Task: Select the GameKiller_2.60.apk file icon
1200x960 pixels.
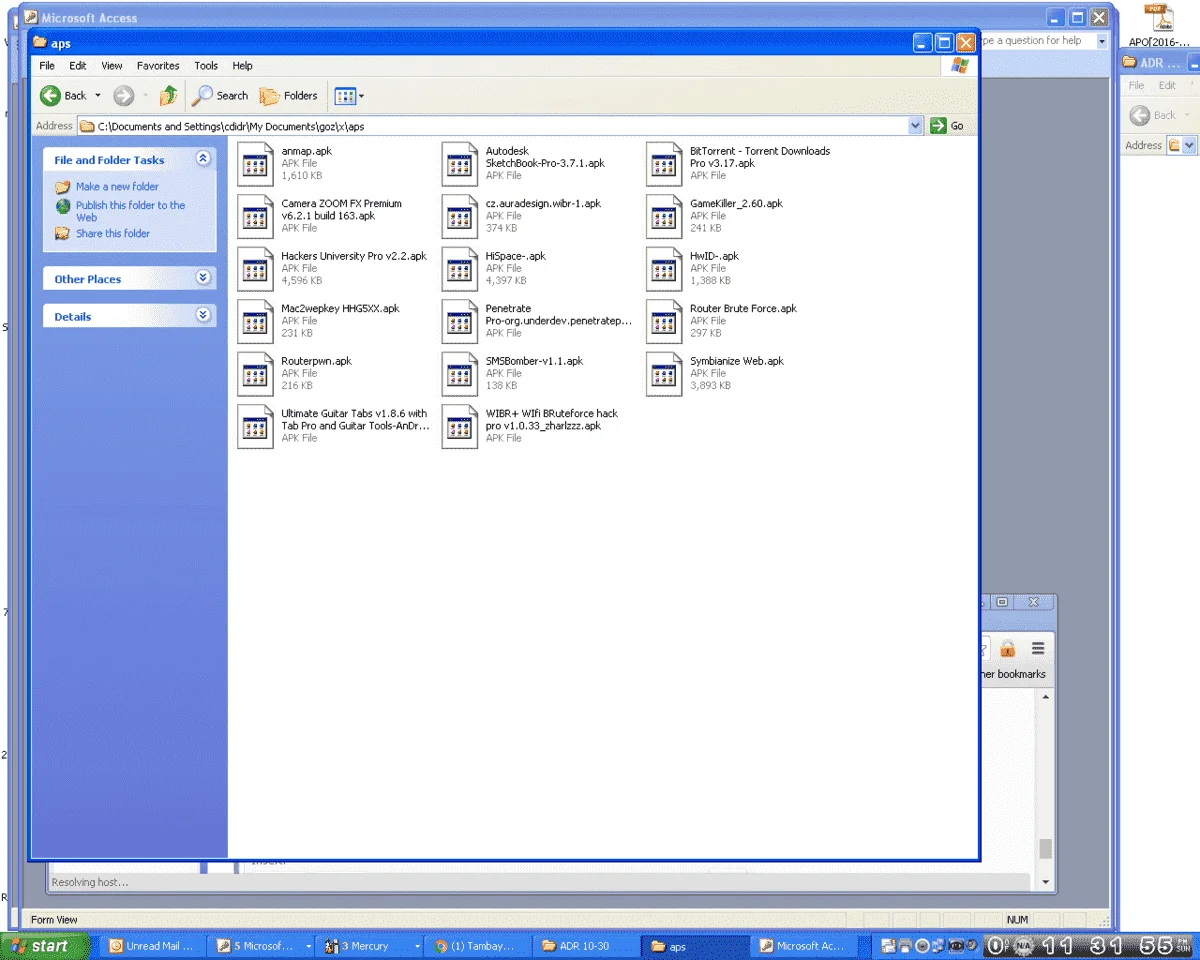Action: pyautogui.click(x=664, y=216)
